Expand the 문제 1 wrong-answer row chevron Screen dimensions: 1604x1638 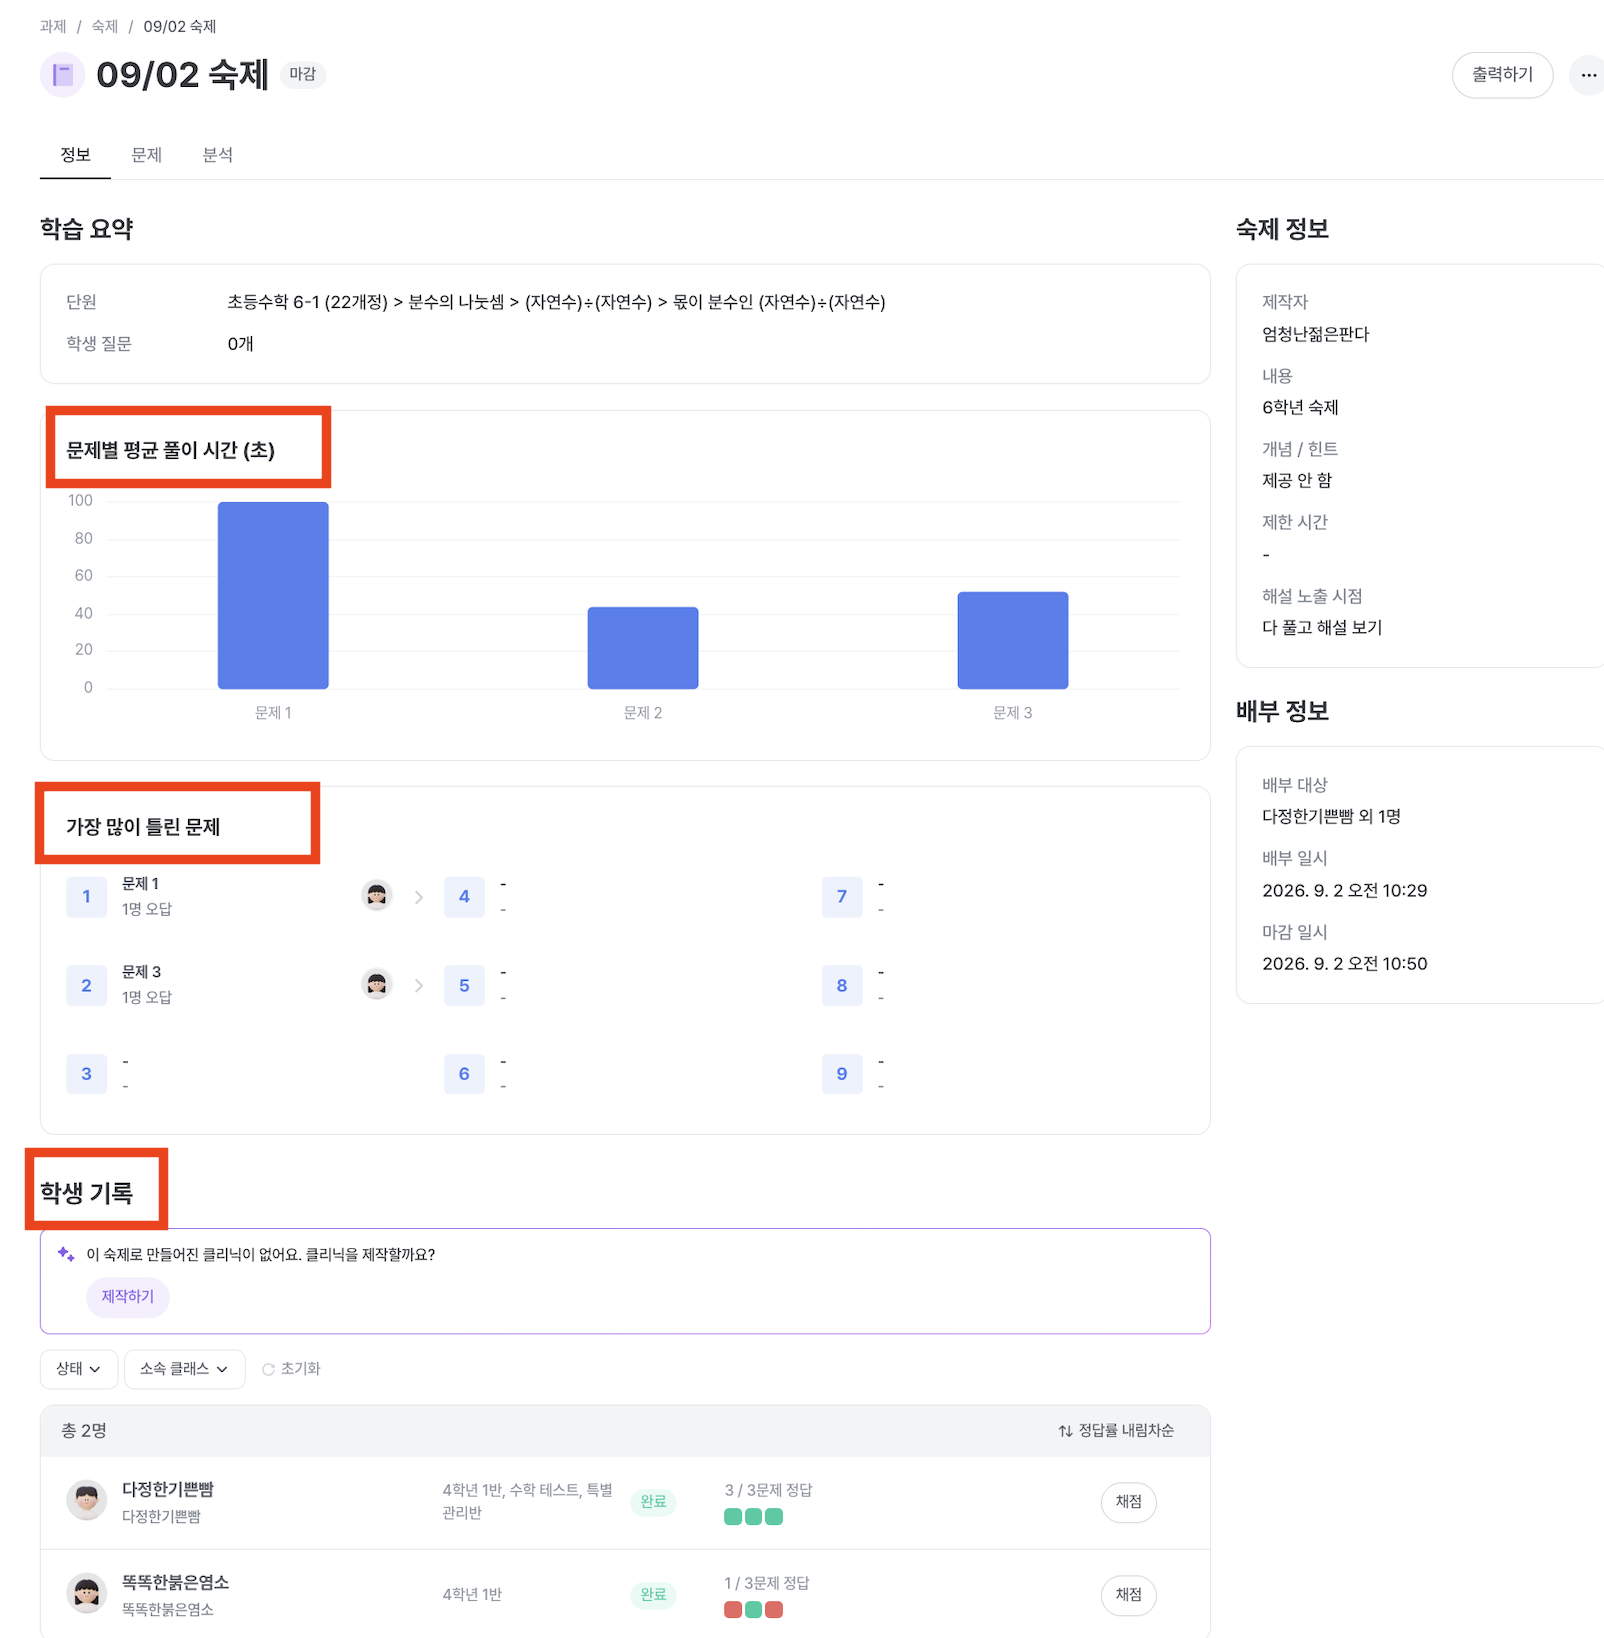click(419, 897)
